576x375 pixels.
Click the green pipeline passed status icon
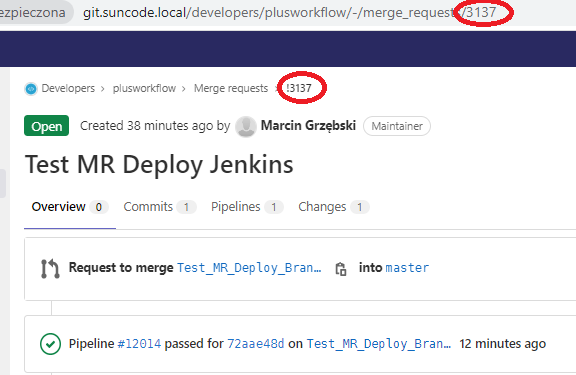50,344
